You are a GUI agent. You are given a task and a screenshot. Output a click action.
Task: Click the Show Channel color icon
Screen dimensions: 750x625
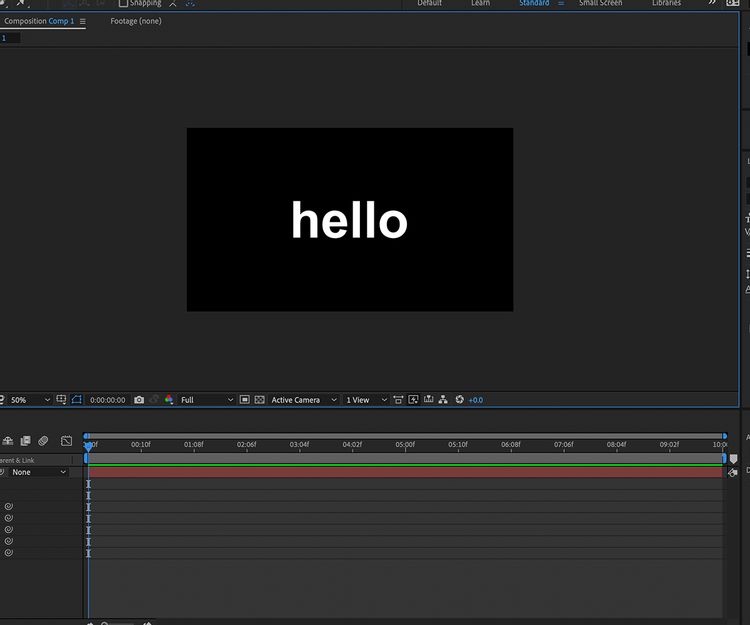click(169, 400)
